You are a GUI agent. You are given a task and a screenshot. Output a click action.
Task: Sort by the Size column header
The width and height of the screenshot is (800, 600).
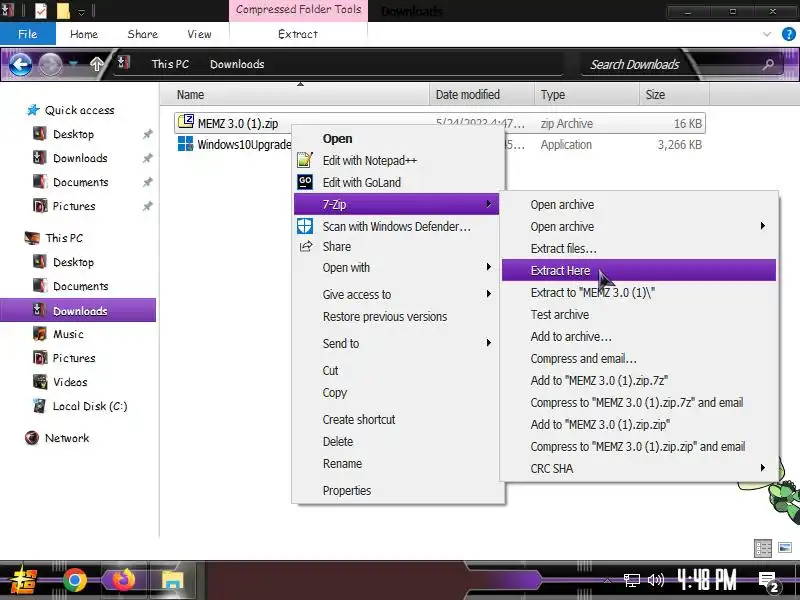(x=674, y=94)
